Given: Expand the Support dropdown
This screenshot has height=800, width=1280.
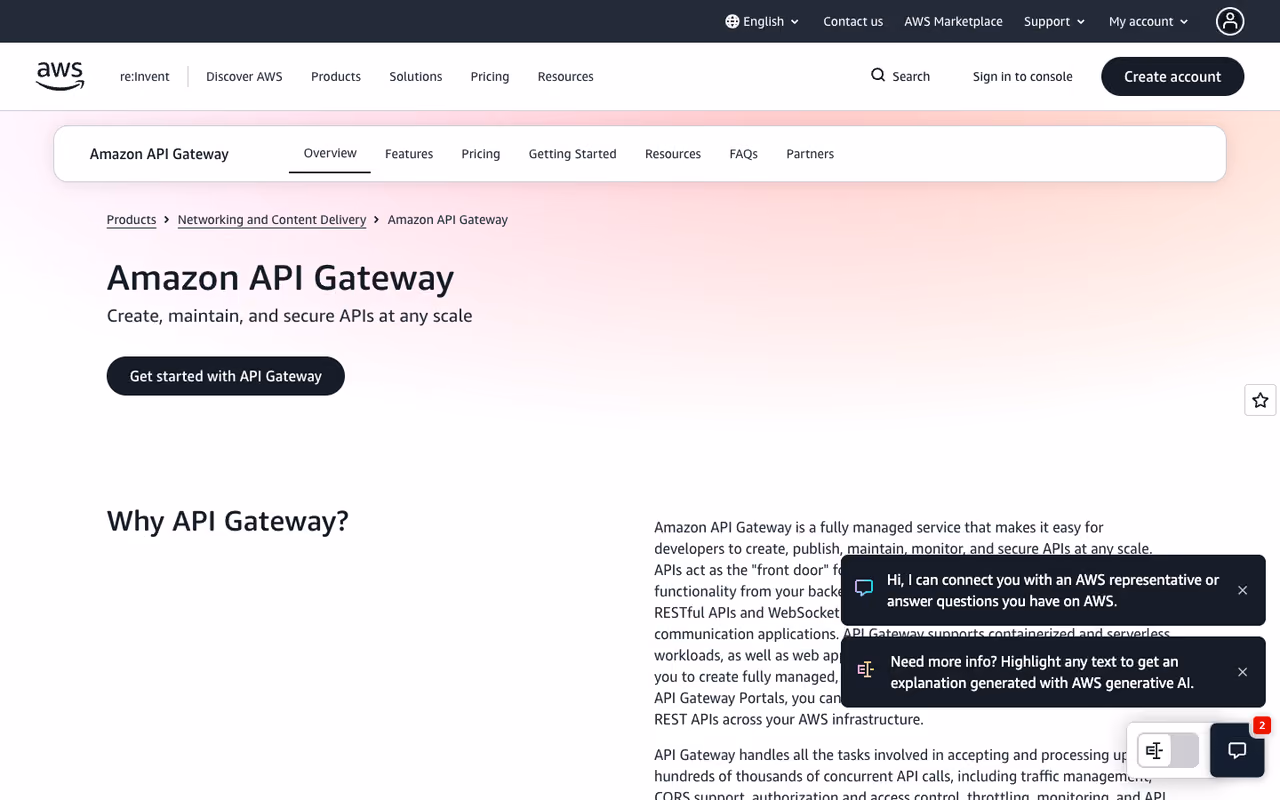Looking at the screenshot, I should (x=1054, y=21).
